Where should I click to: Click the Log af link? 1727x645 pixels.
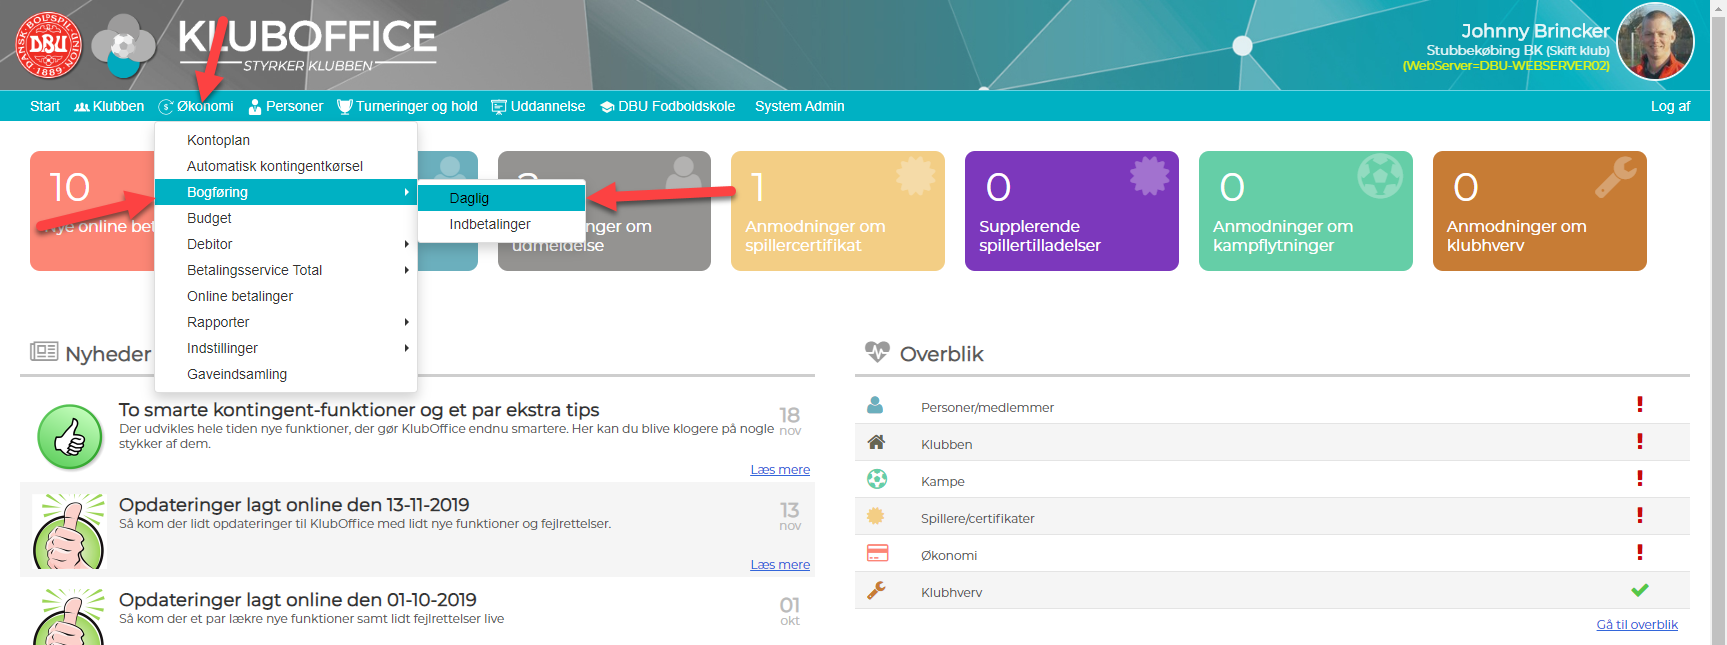[1669, 106]
